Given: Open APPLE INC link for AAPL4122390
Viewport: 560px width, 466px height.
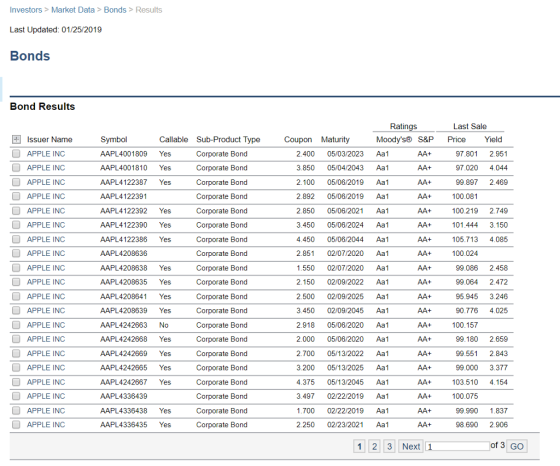Looking at the screenshot, I should 46,225.
